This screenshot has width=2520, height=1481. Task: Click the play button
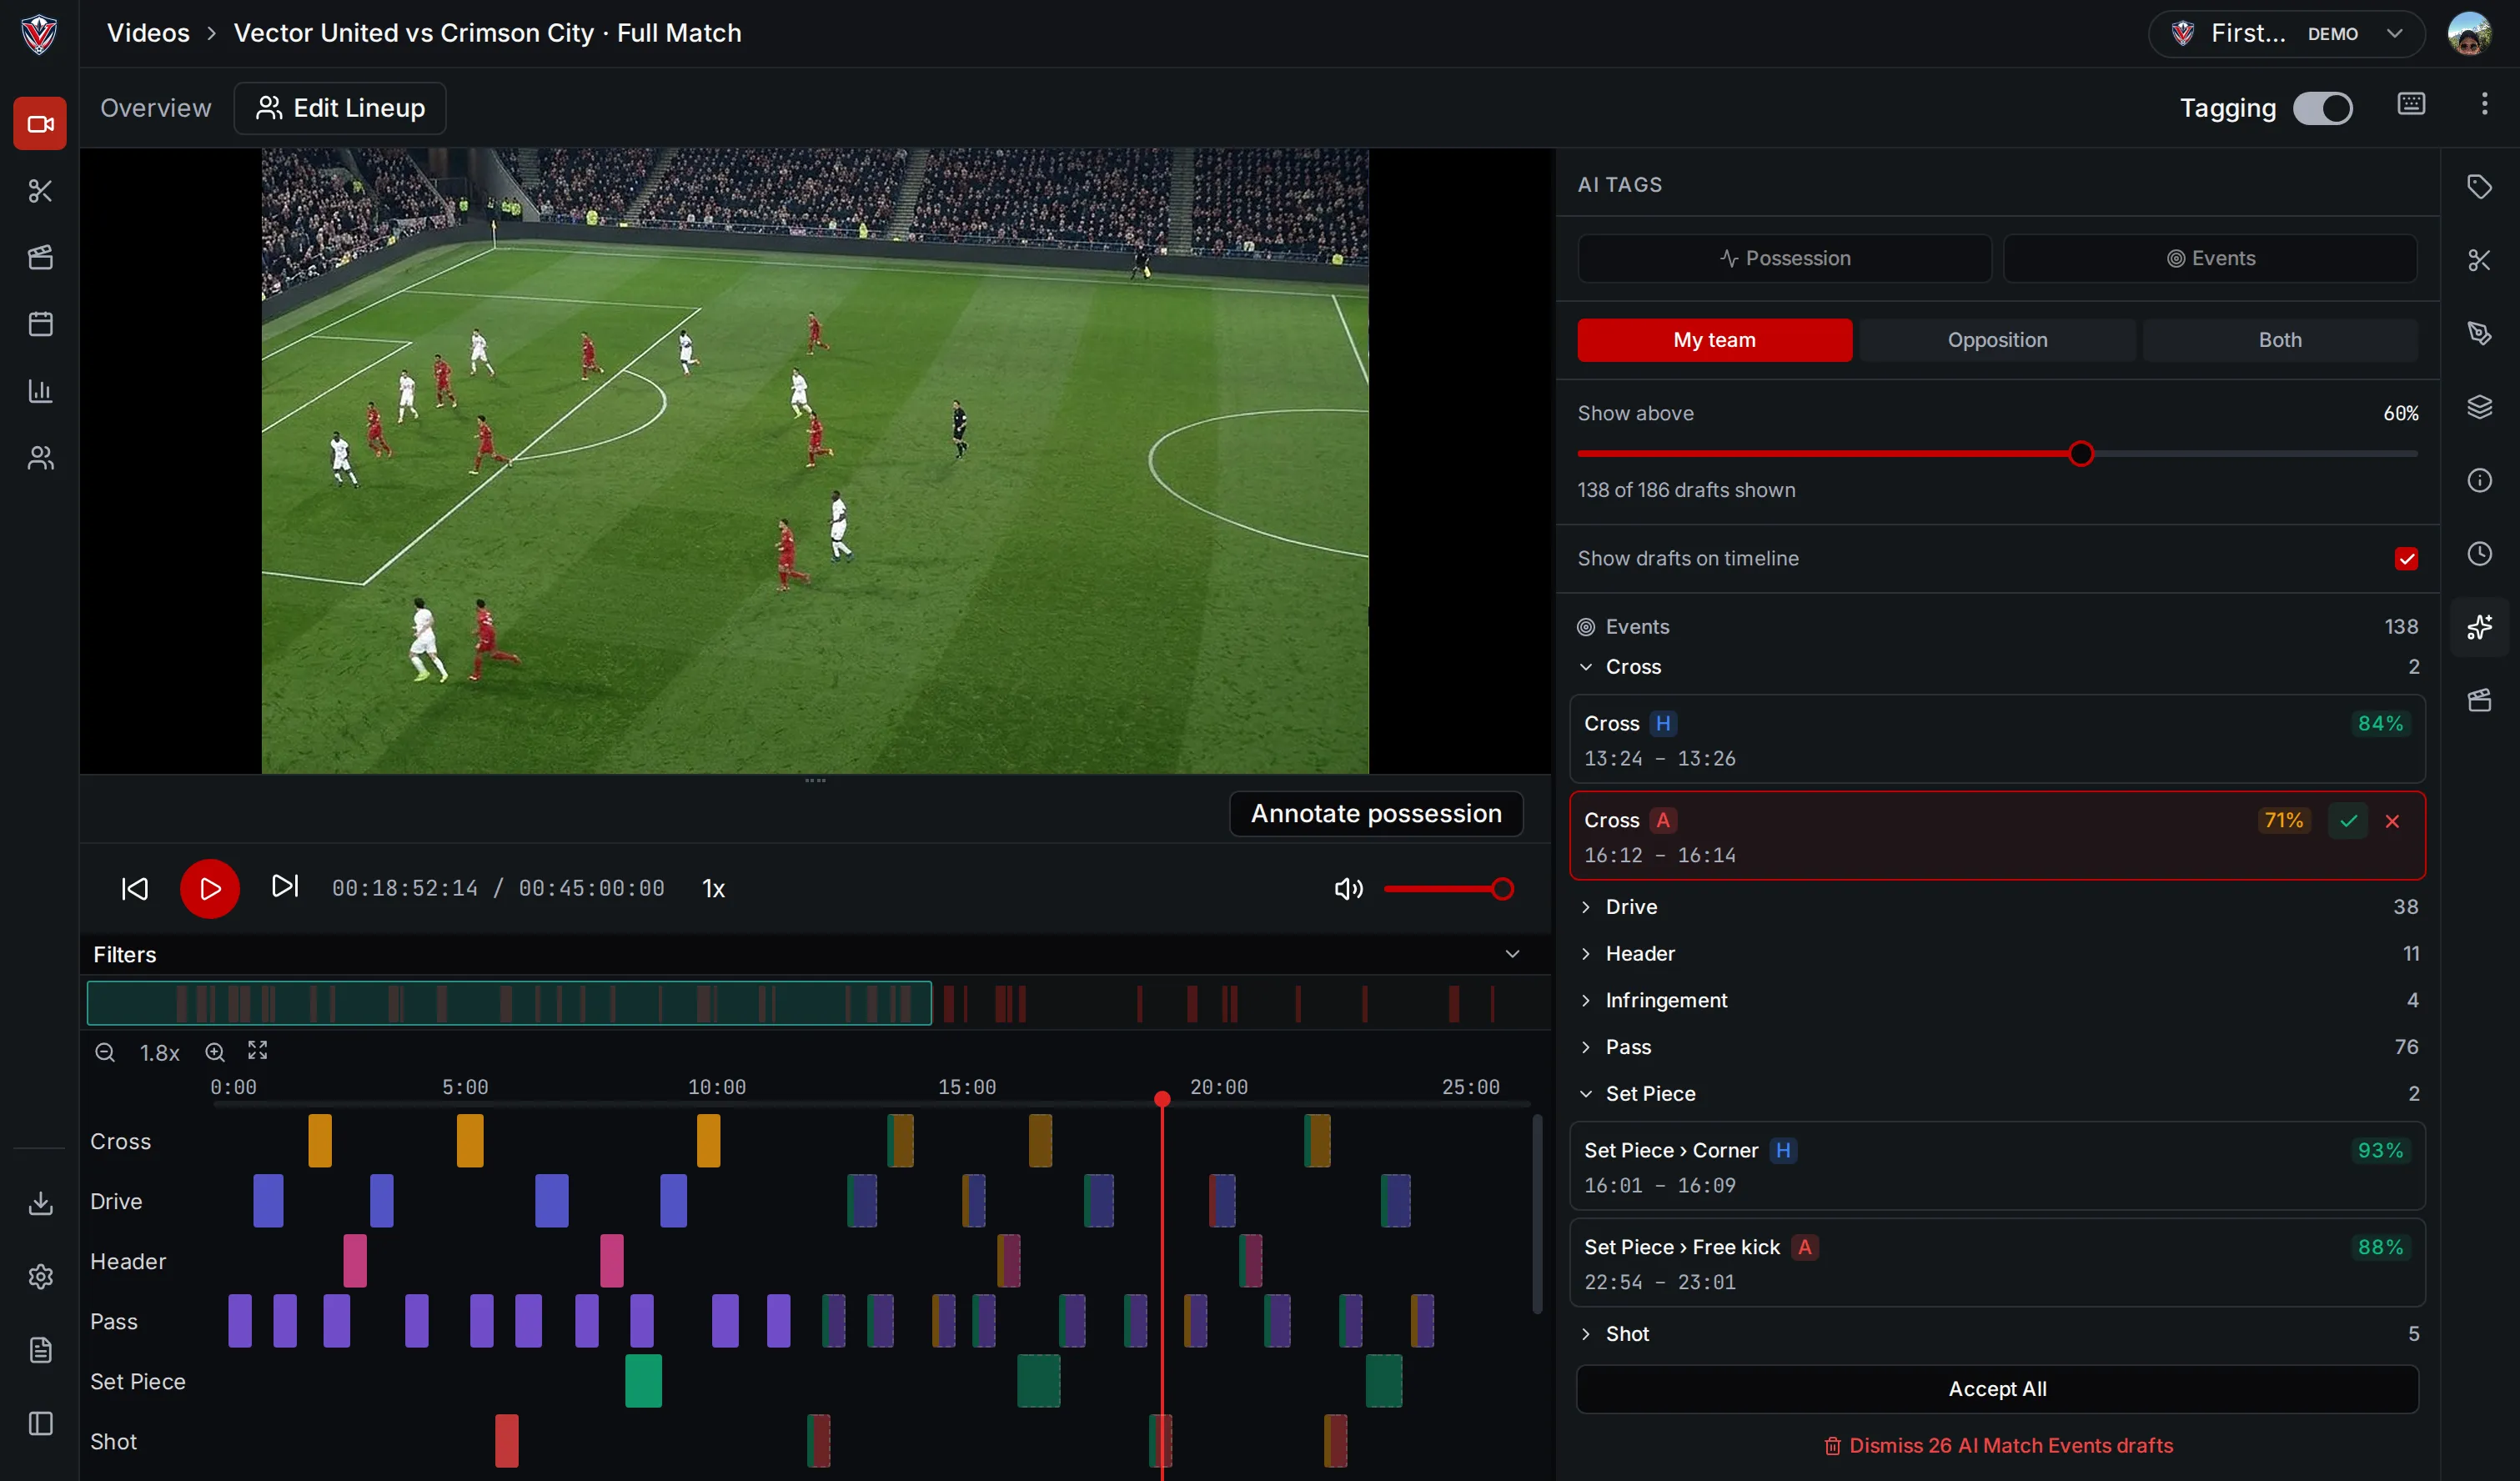pyautogui.click(x=210, y=889)
